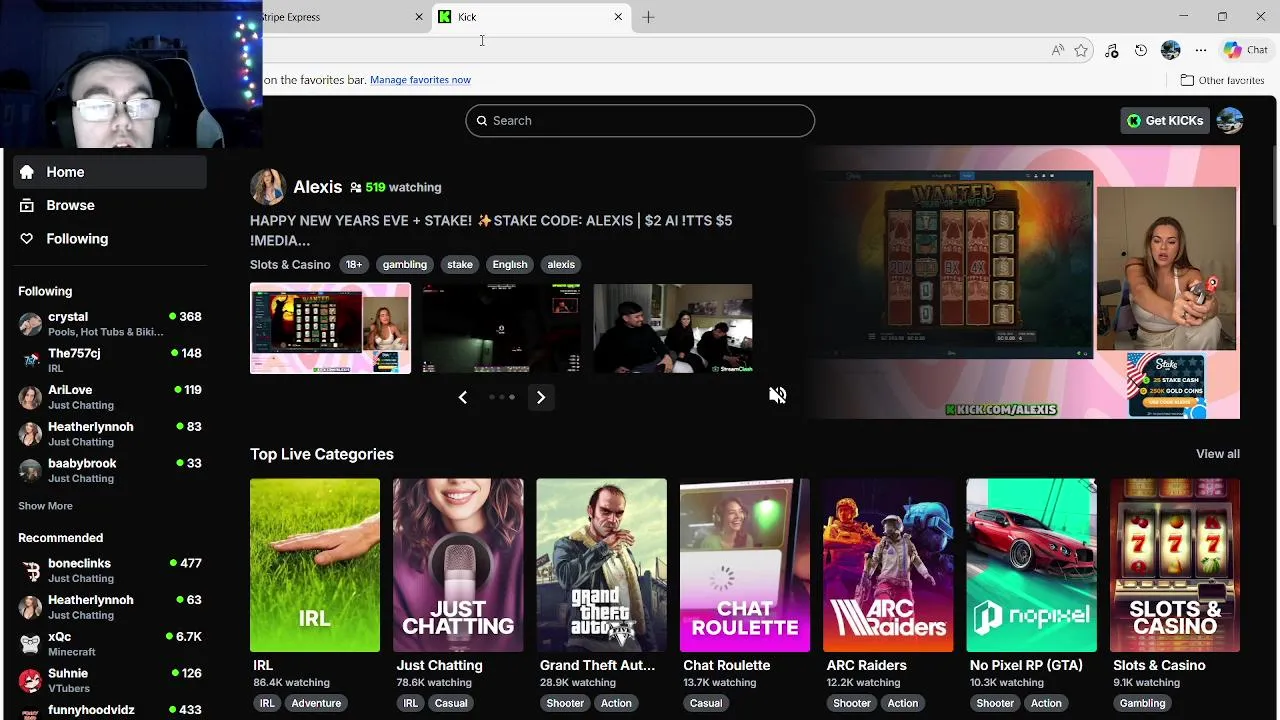This screenshot has height=720, width=1280.
Task: Open Copilot Chat in browser toolbar
Action: (1246, 50)
